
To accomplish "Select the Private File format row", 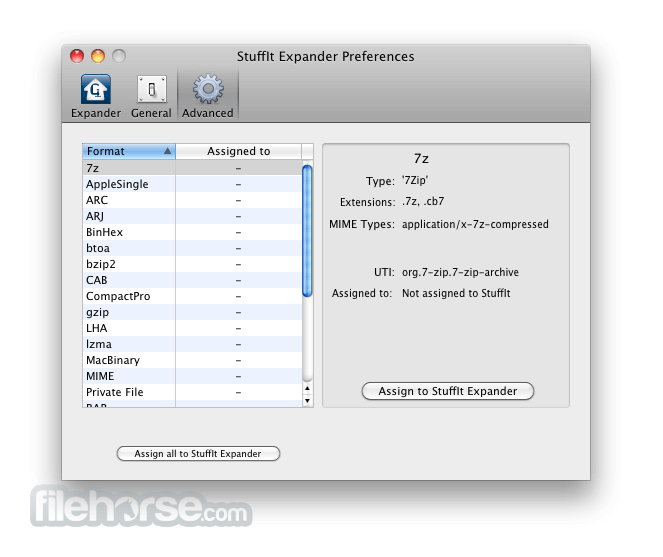I will pyautogui.click(x=192, y=392).
